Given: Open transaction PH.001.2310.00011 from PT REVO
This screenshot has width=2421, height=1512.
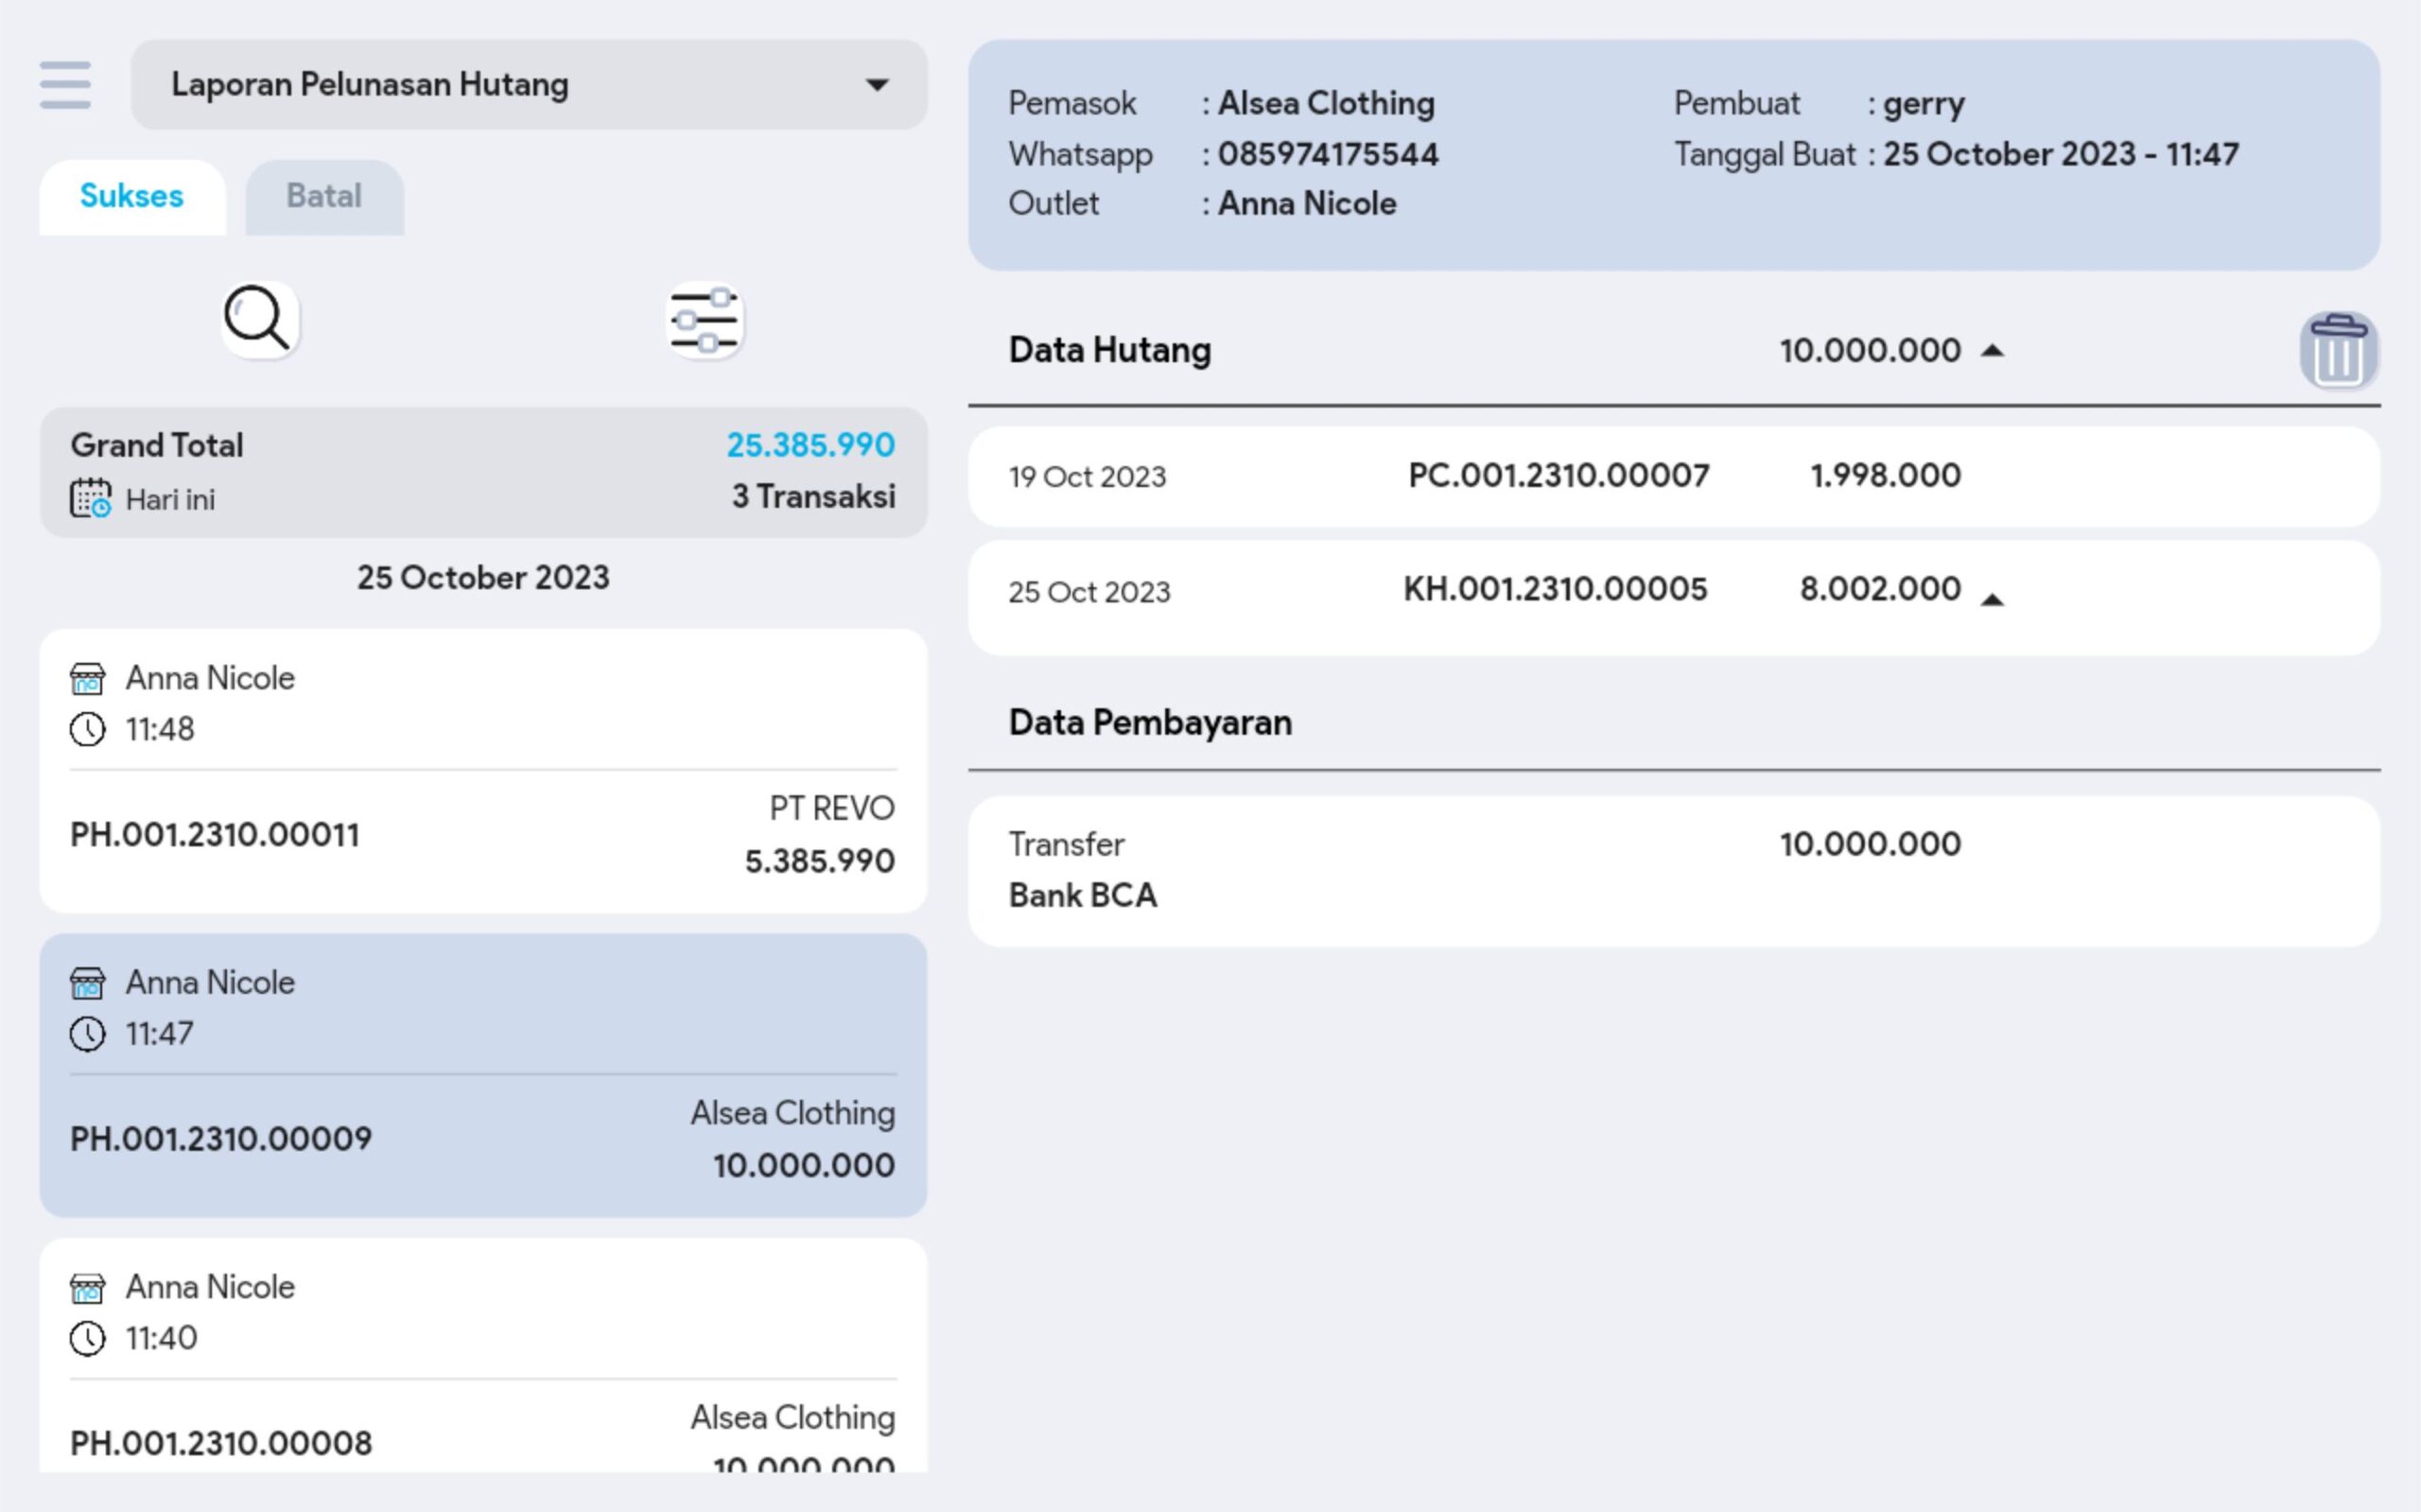Looking at the screenshot, I should point(483,835).
